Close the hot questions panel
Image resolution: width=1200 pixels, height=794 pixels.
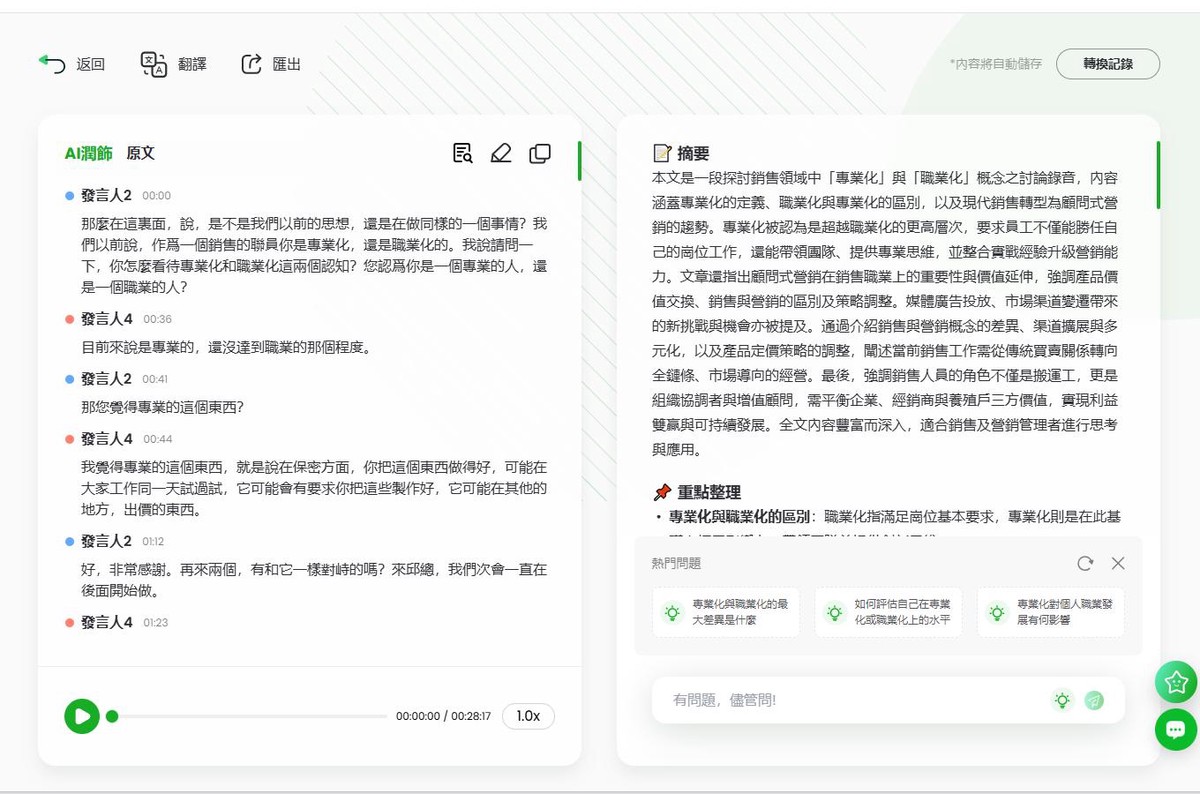[x=1118, y=563]
